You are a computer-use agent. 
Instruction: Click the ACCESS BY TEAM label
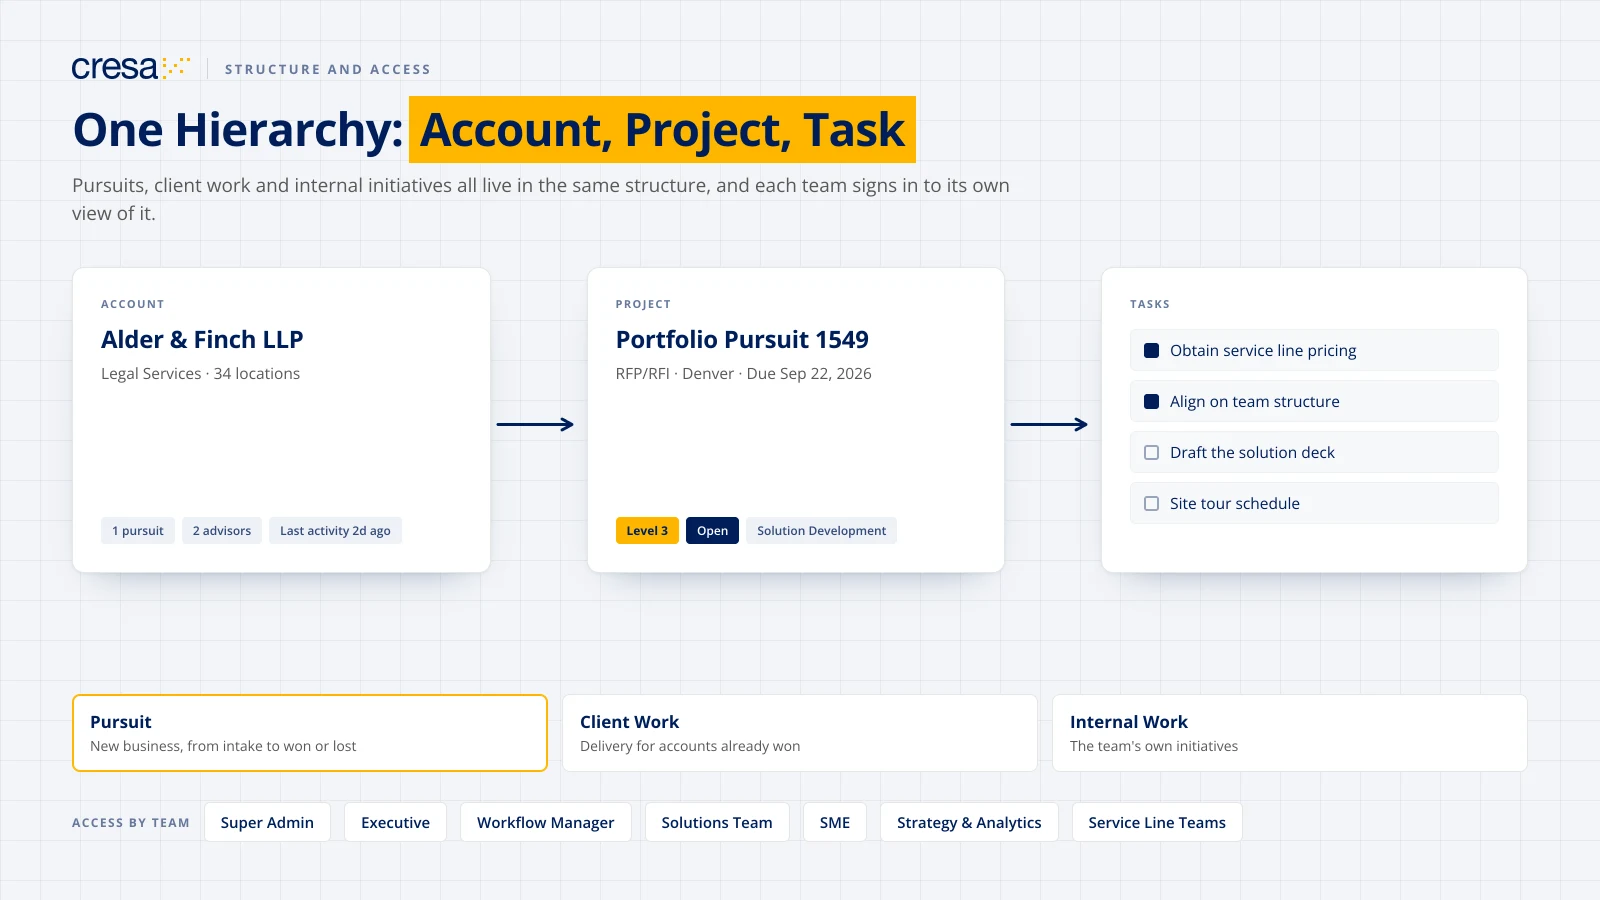click(x=131, y=823)
